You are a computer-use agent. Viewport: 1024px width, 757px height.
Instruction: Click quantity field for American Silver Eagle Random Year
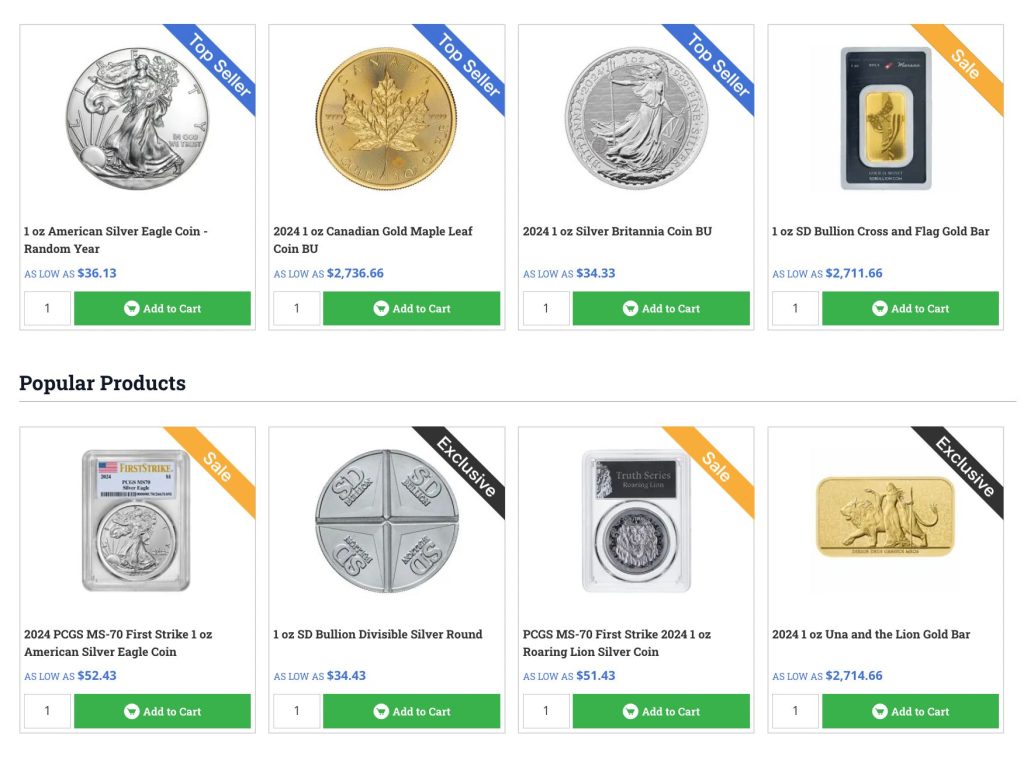47,309
